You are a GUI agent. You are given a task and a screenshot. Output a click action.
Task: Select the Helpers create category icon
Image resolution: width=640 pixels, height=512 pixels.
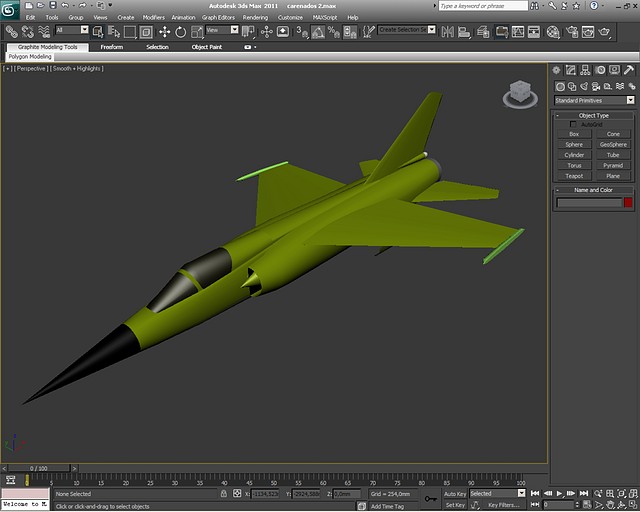pos(608,87)
